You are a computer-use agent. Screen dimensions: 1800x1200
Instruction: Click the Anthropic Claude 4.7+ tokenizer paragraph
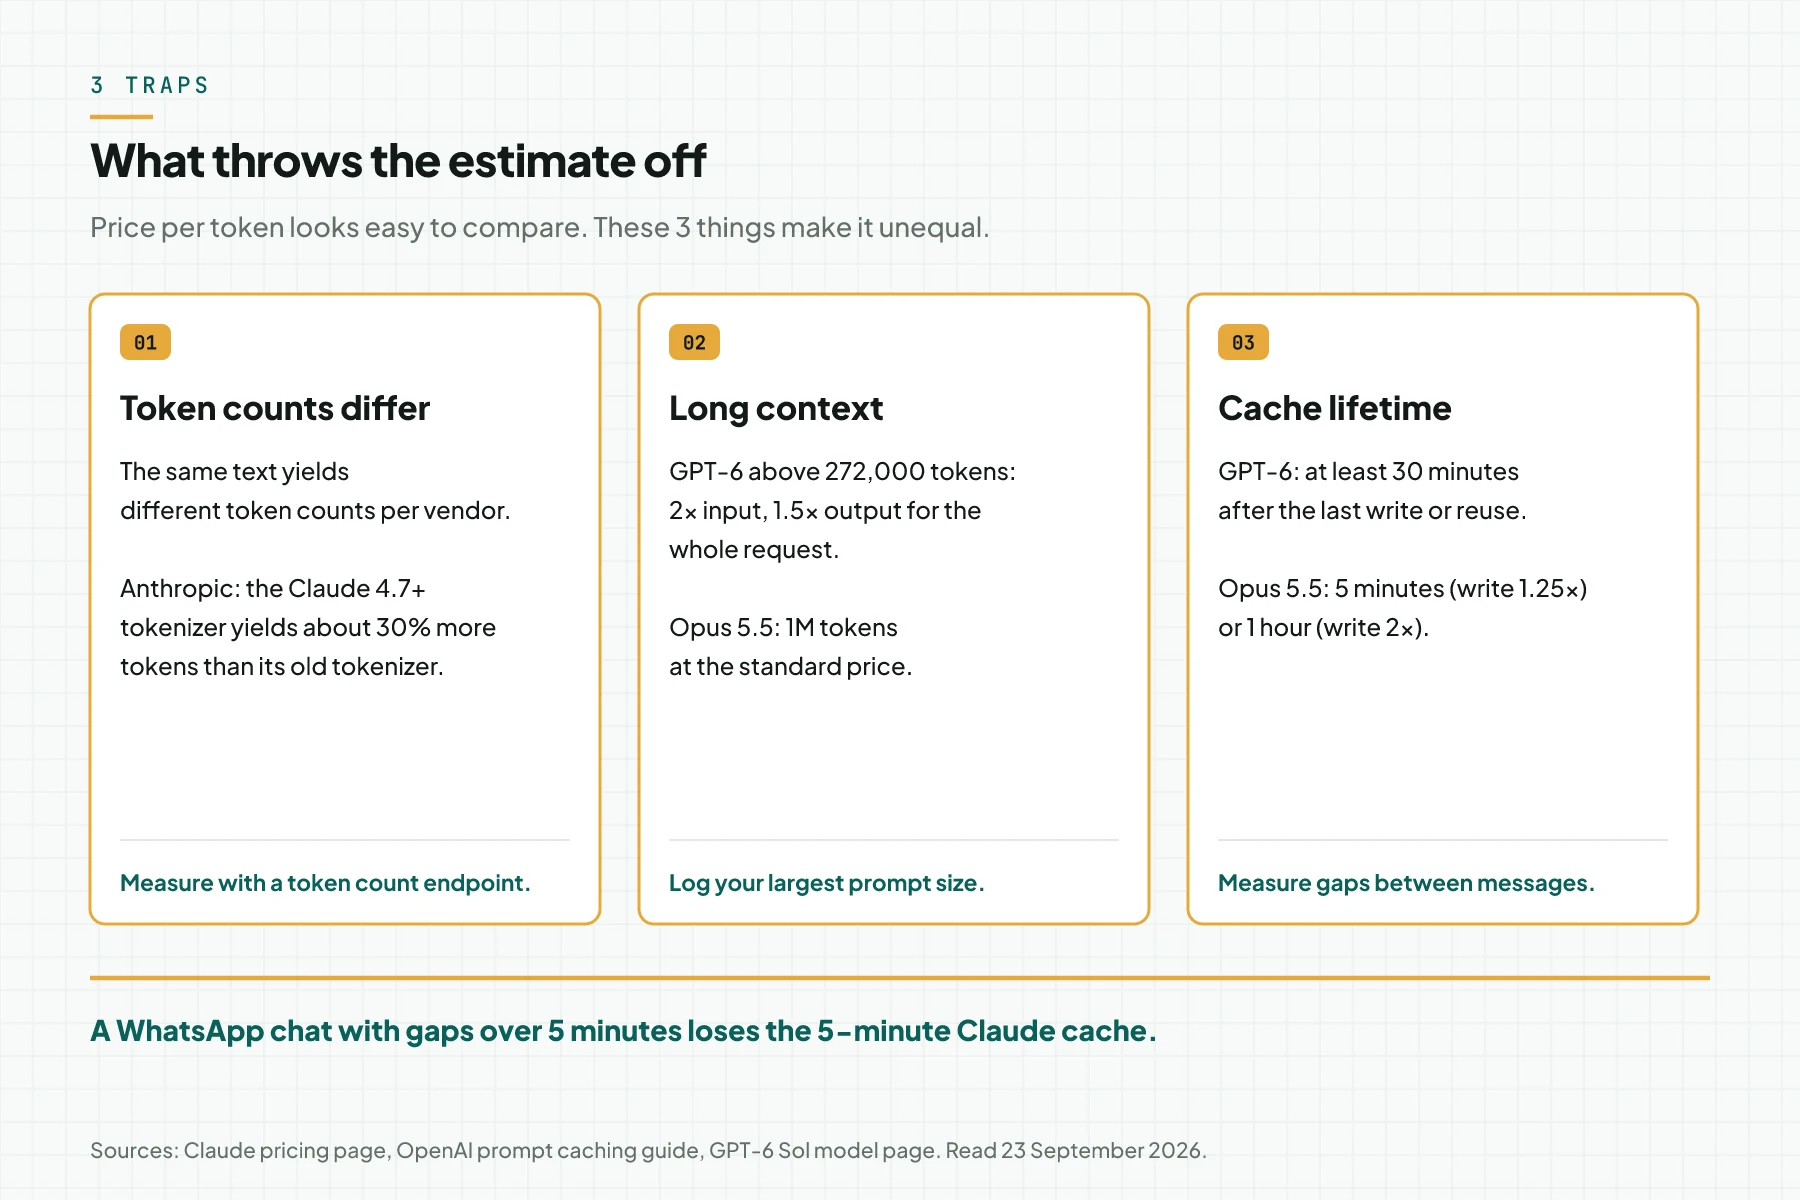click(x=308, y=627)
